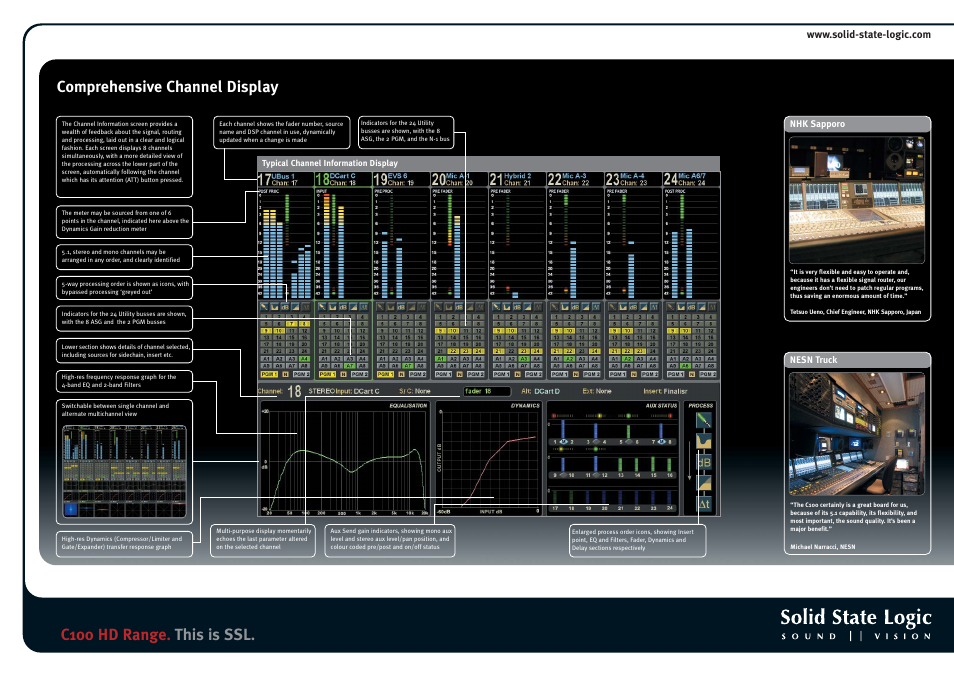The height and width of the screenshot is (675, 954).
Task: Toggle the A7 indicator on channel 19
Action: point(408,366)
